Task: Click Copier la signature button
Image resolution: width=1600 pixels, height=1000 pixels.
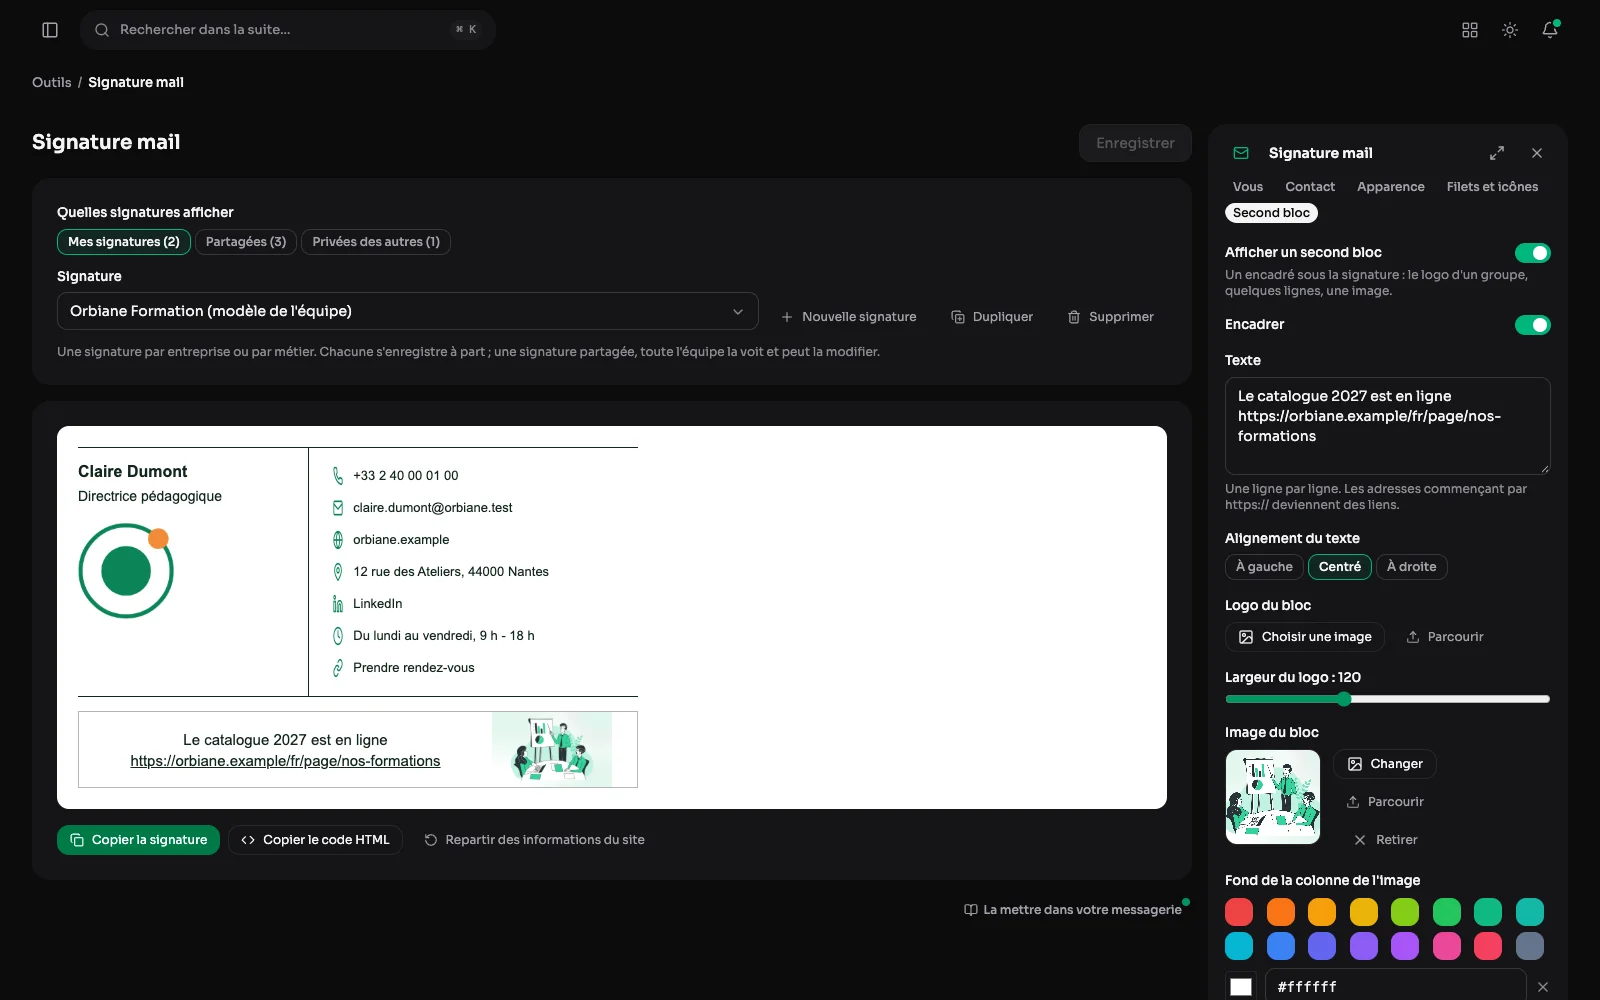Action: (138, 840)
